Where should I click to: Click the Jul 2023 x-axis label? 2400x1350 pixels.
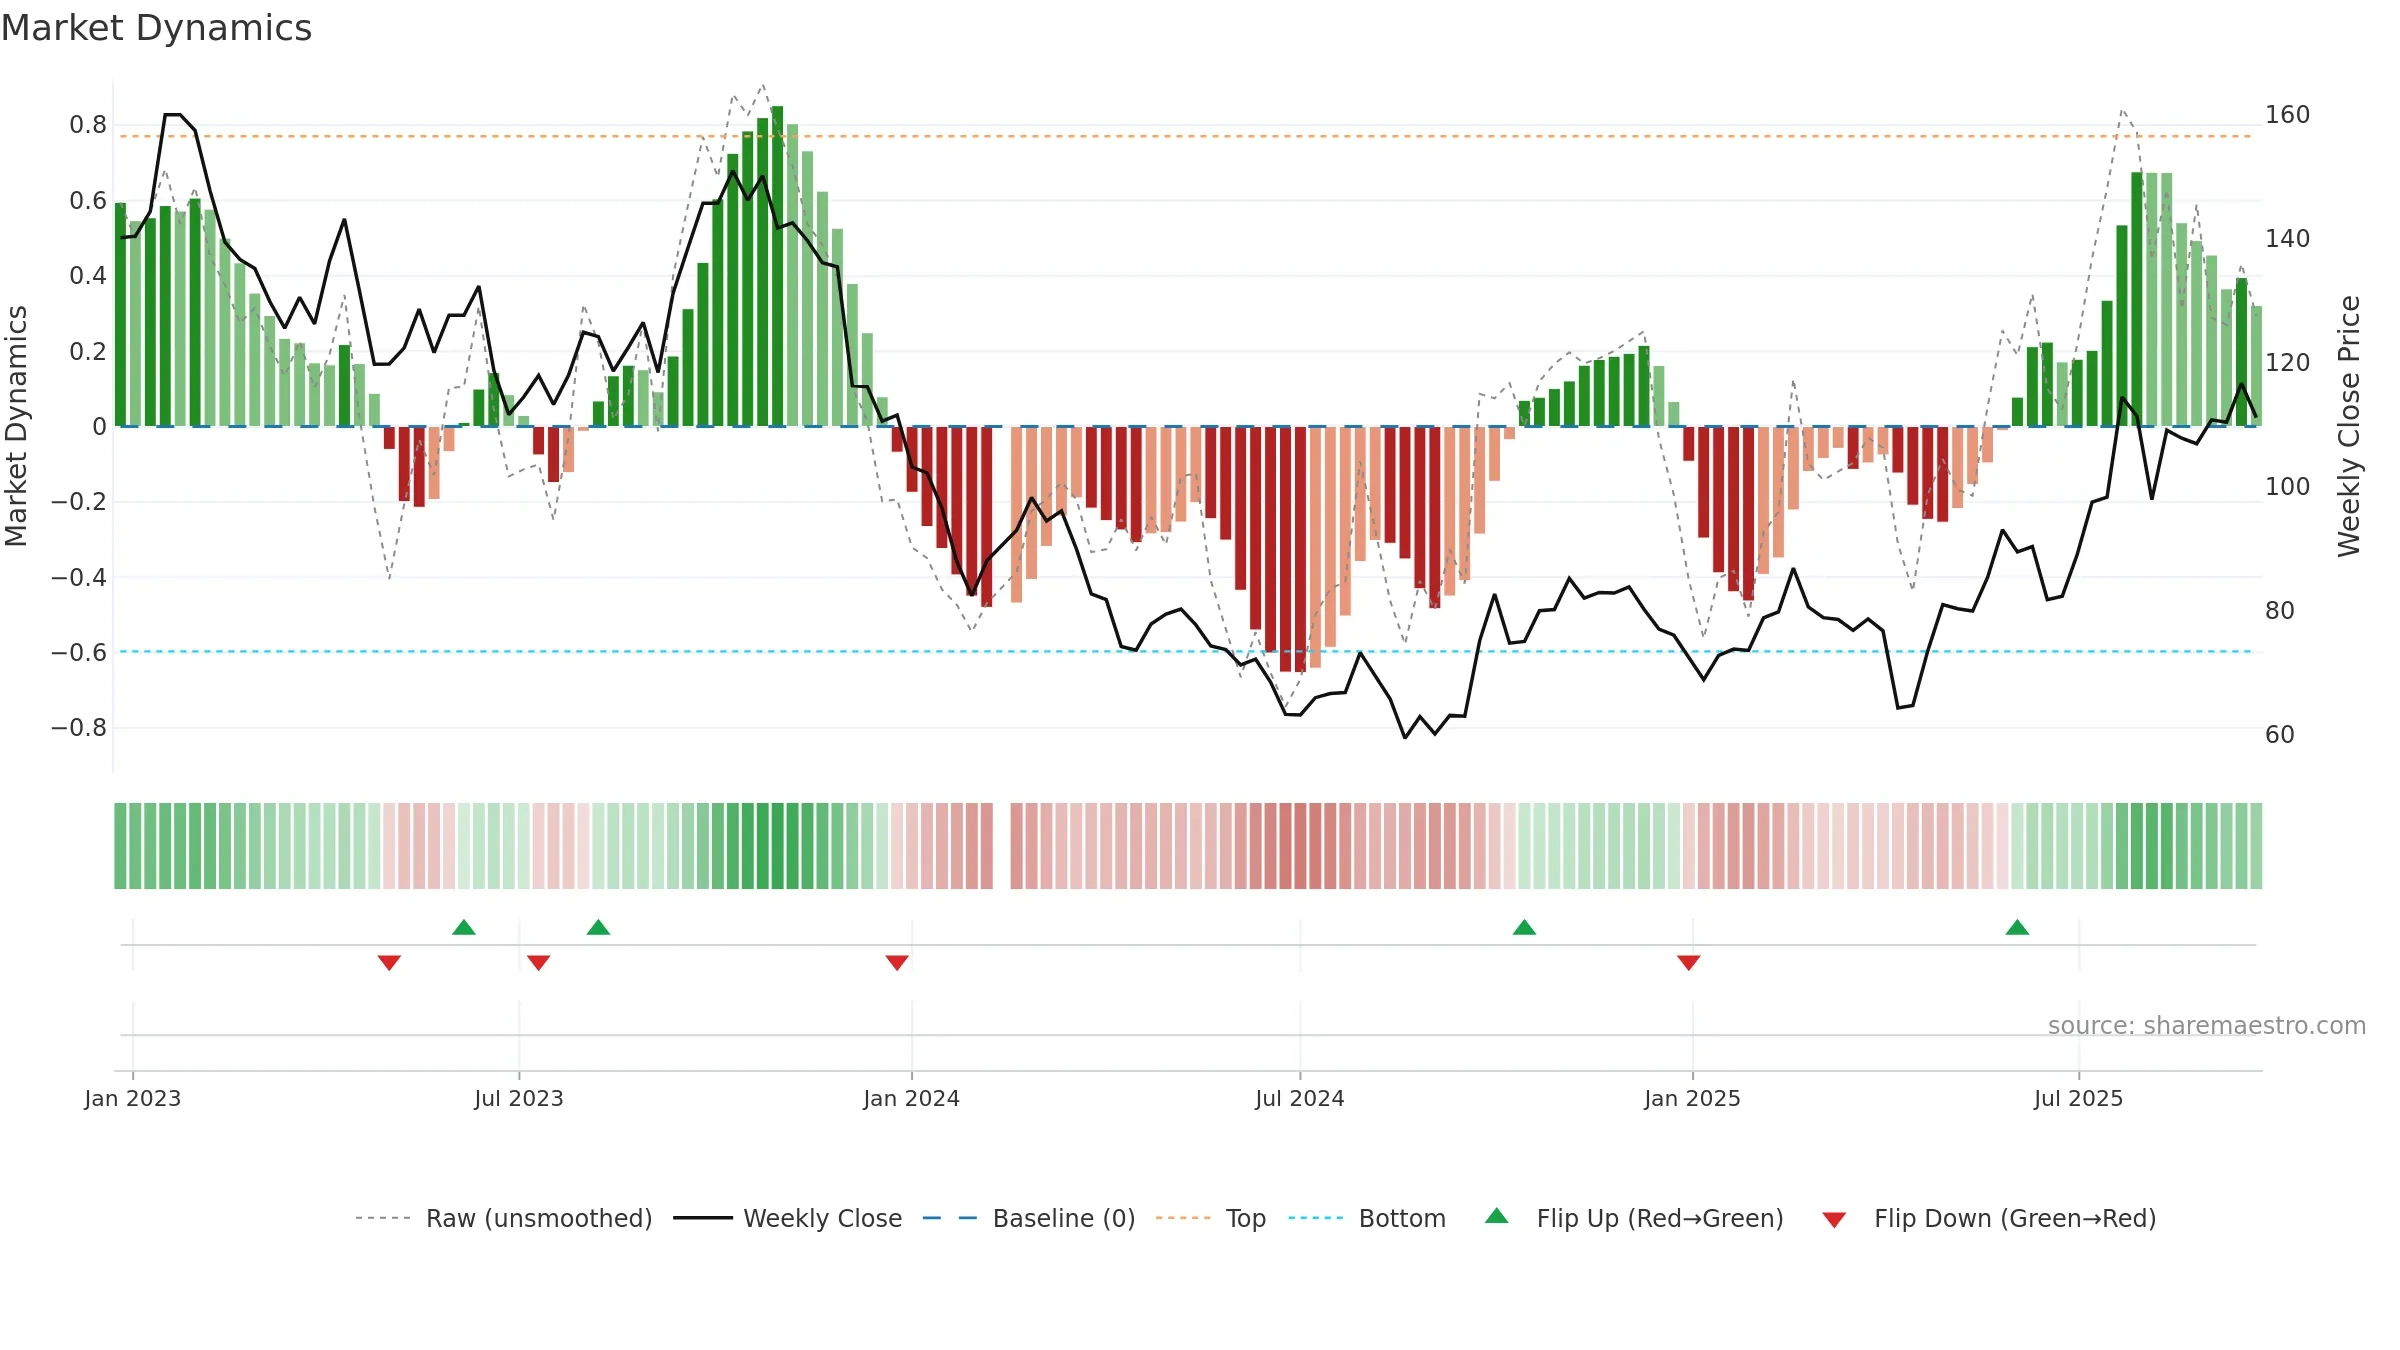click(x=519, y=1098)
